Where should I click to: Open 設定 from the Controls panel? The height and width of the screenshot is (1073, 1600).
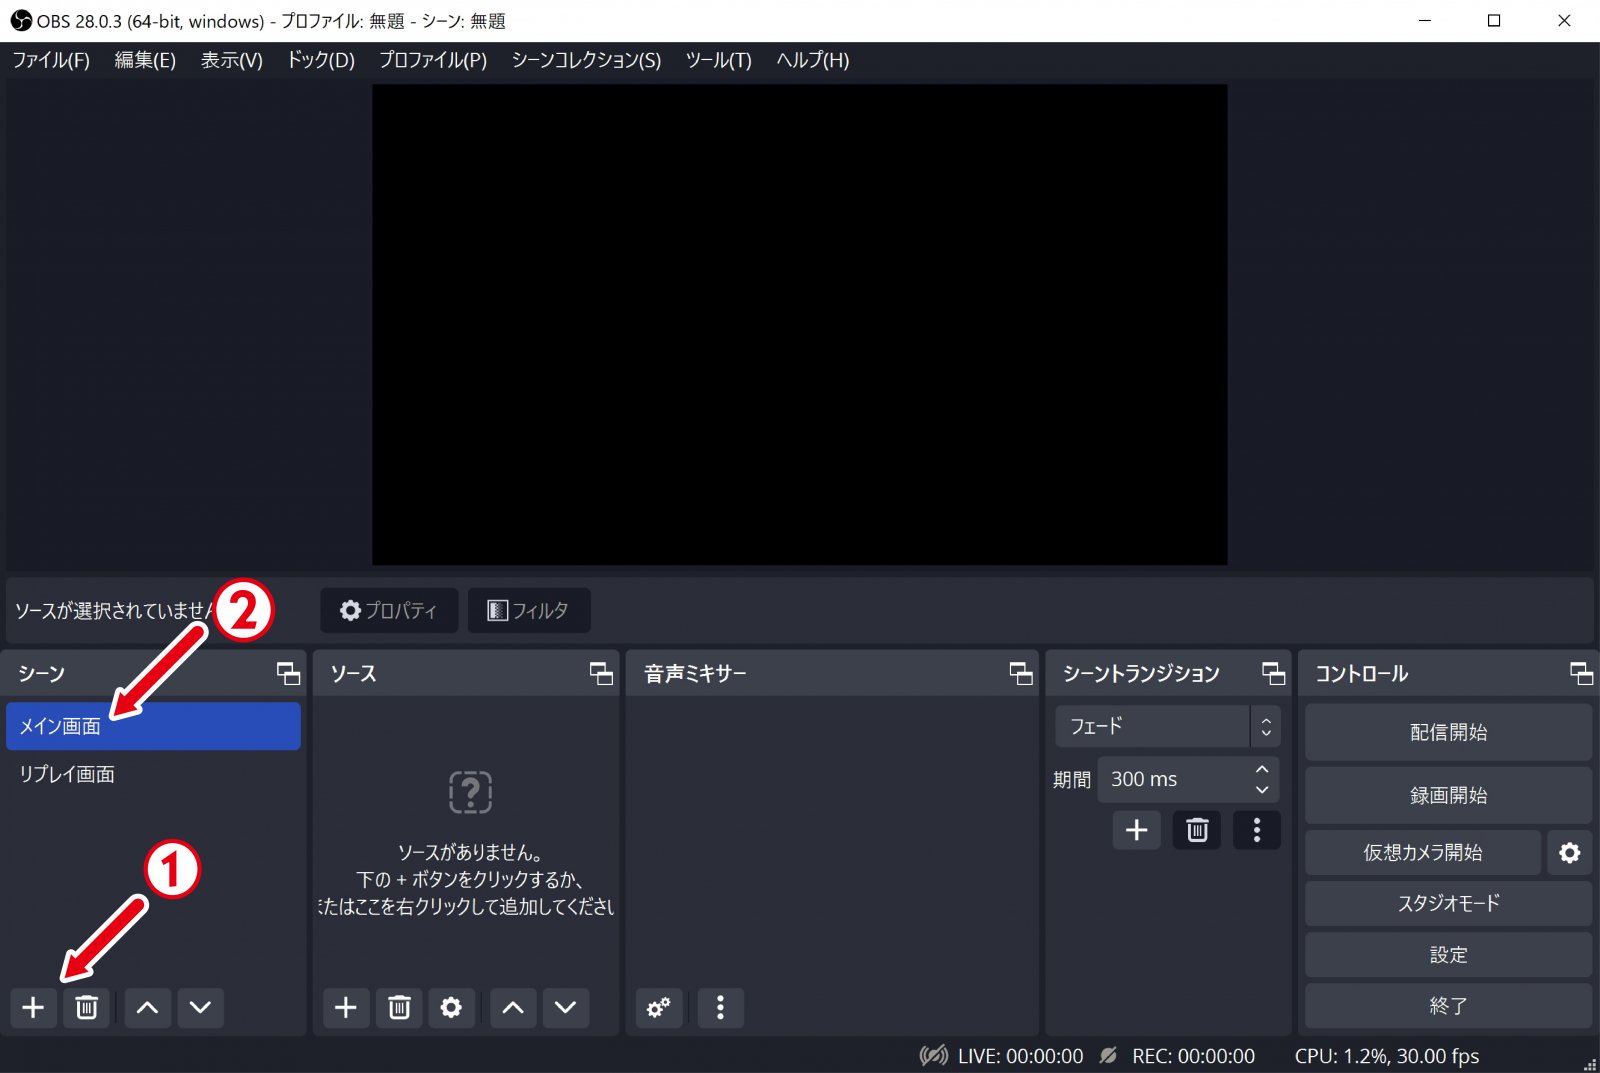click(1448, 955)
